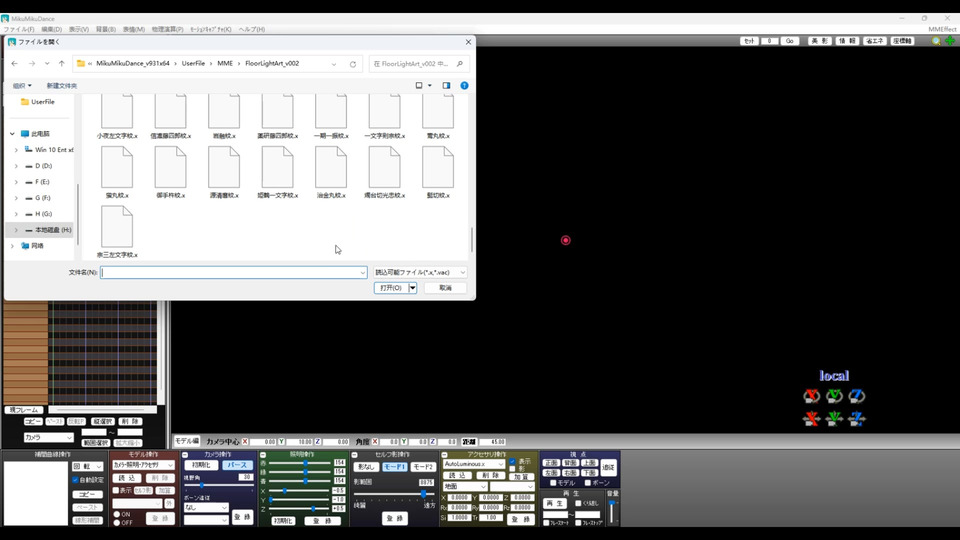Click the 取消 cancel button

445,288
